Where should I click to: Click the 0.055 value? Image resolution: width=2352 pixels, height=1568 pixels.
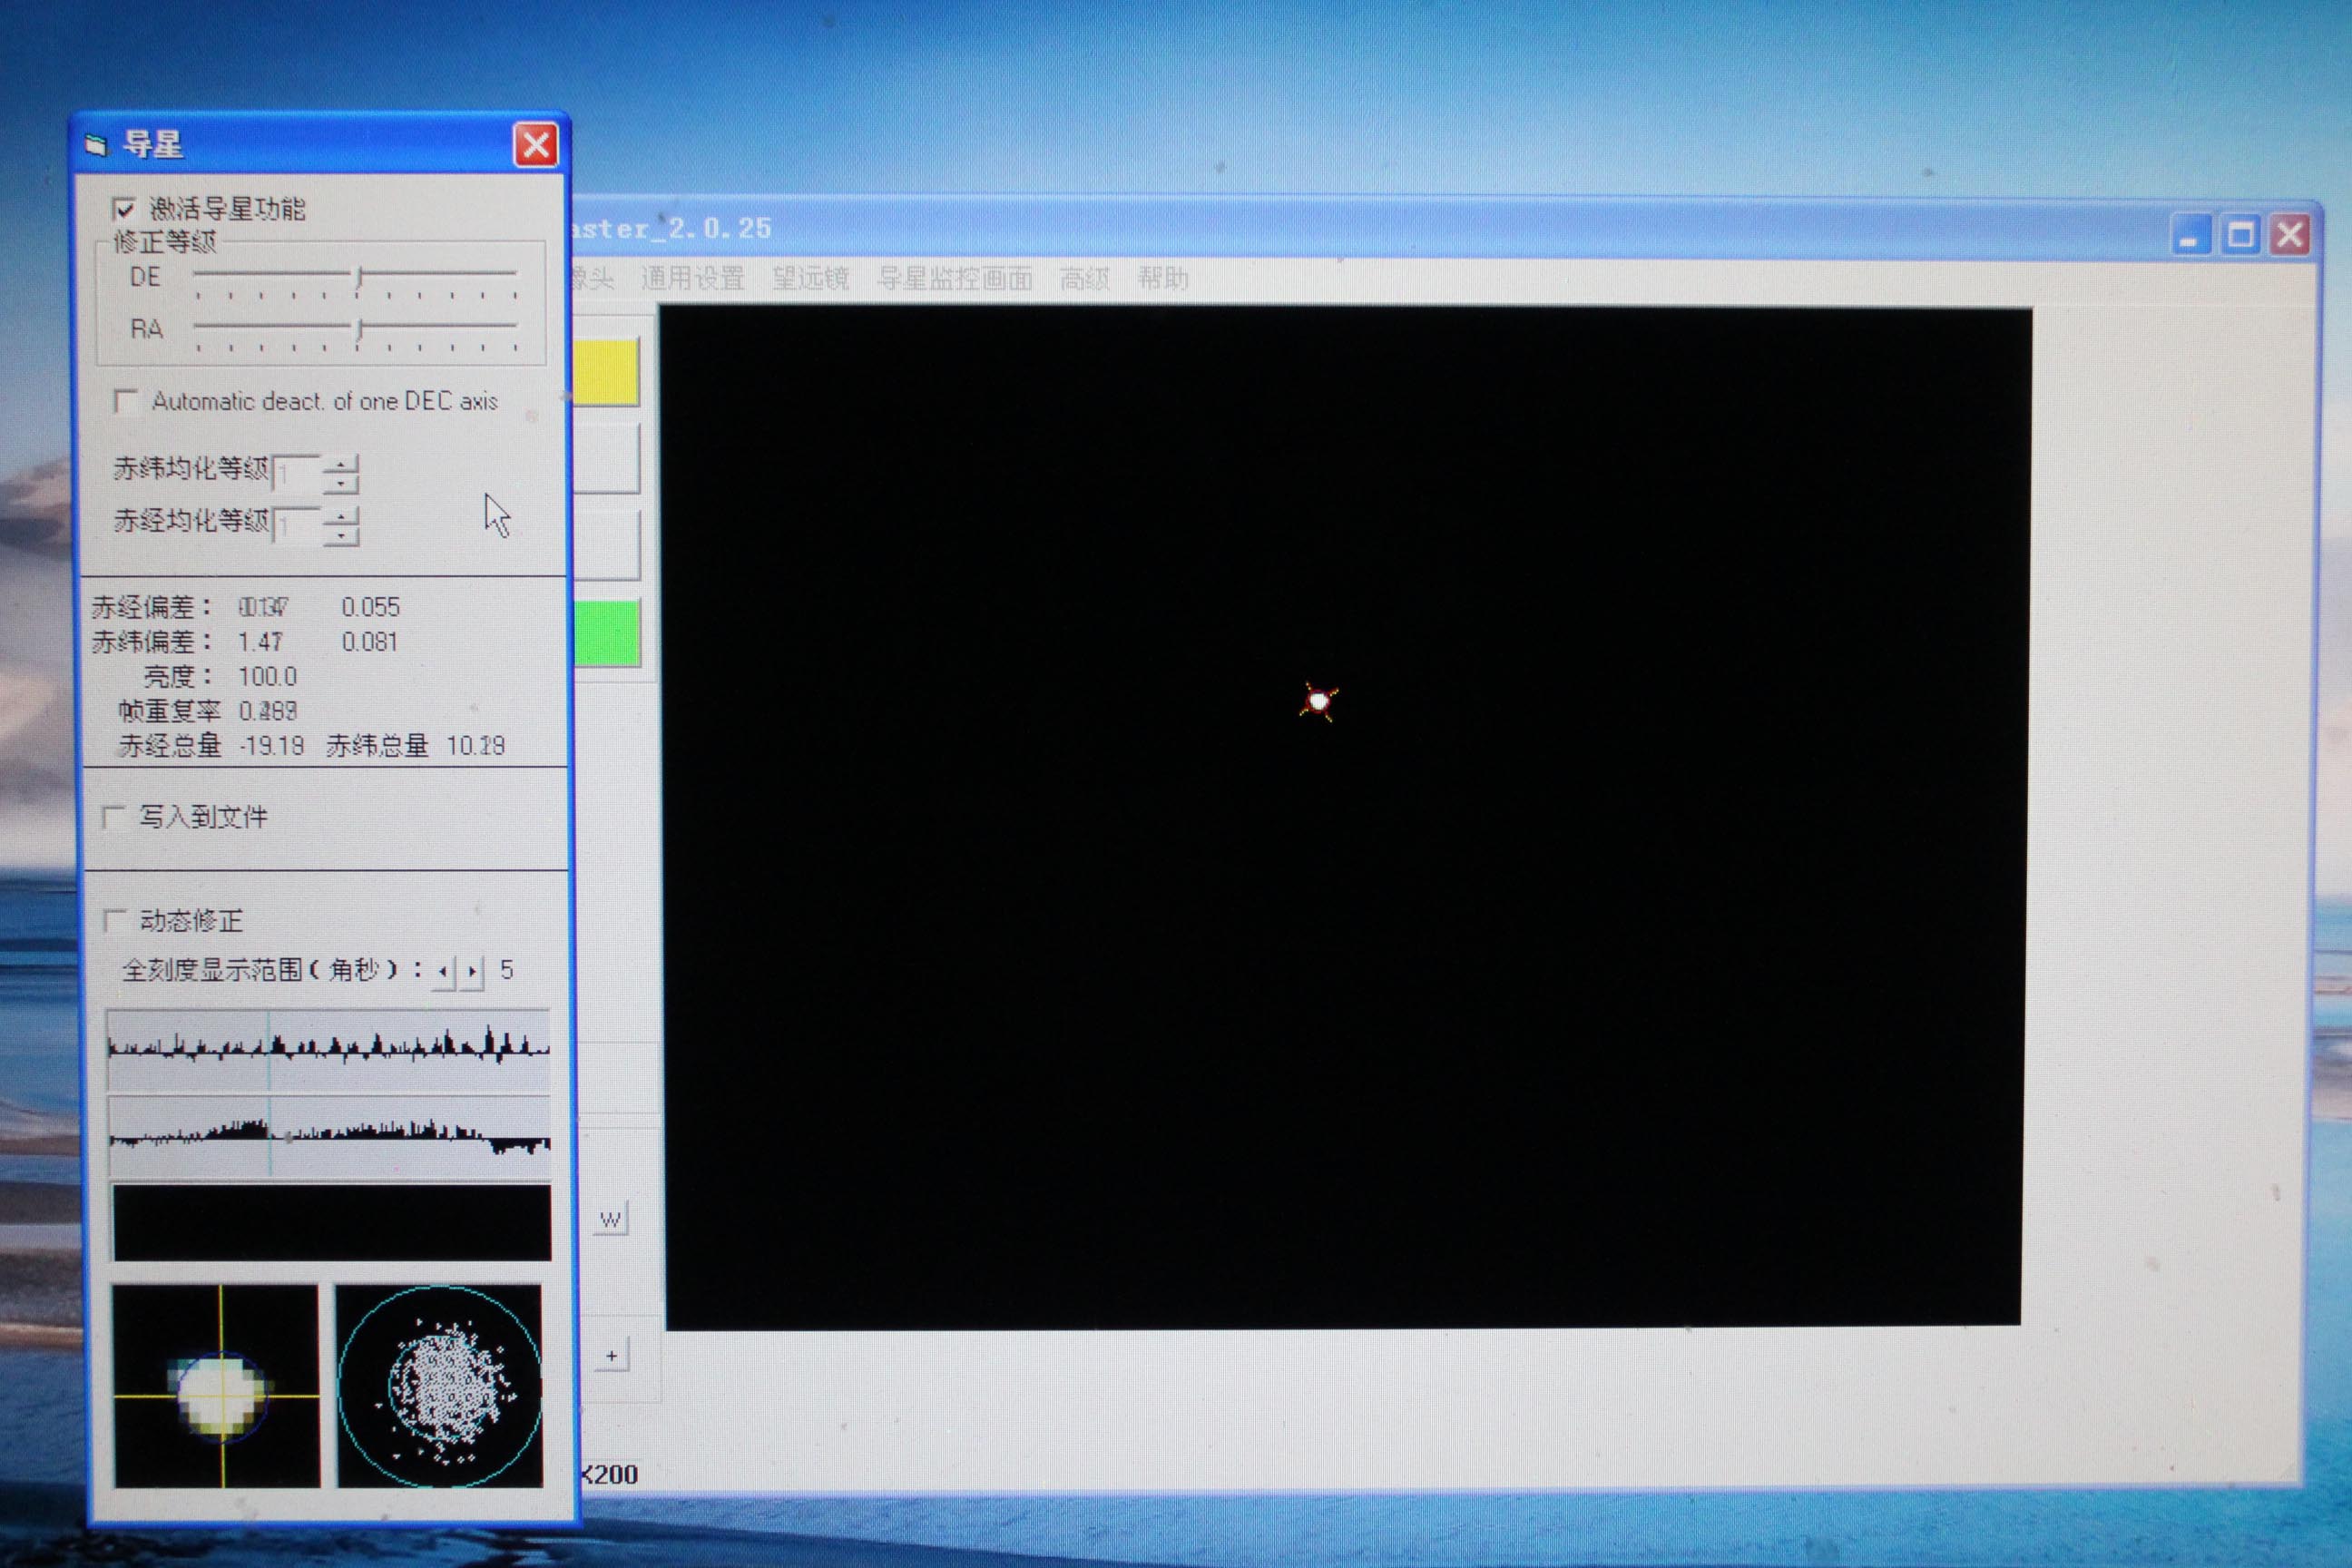pyautogui.click(x=370, y=607)
